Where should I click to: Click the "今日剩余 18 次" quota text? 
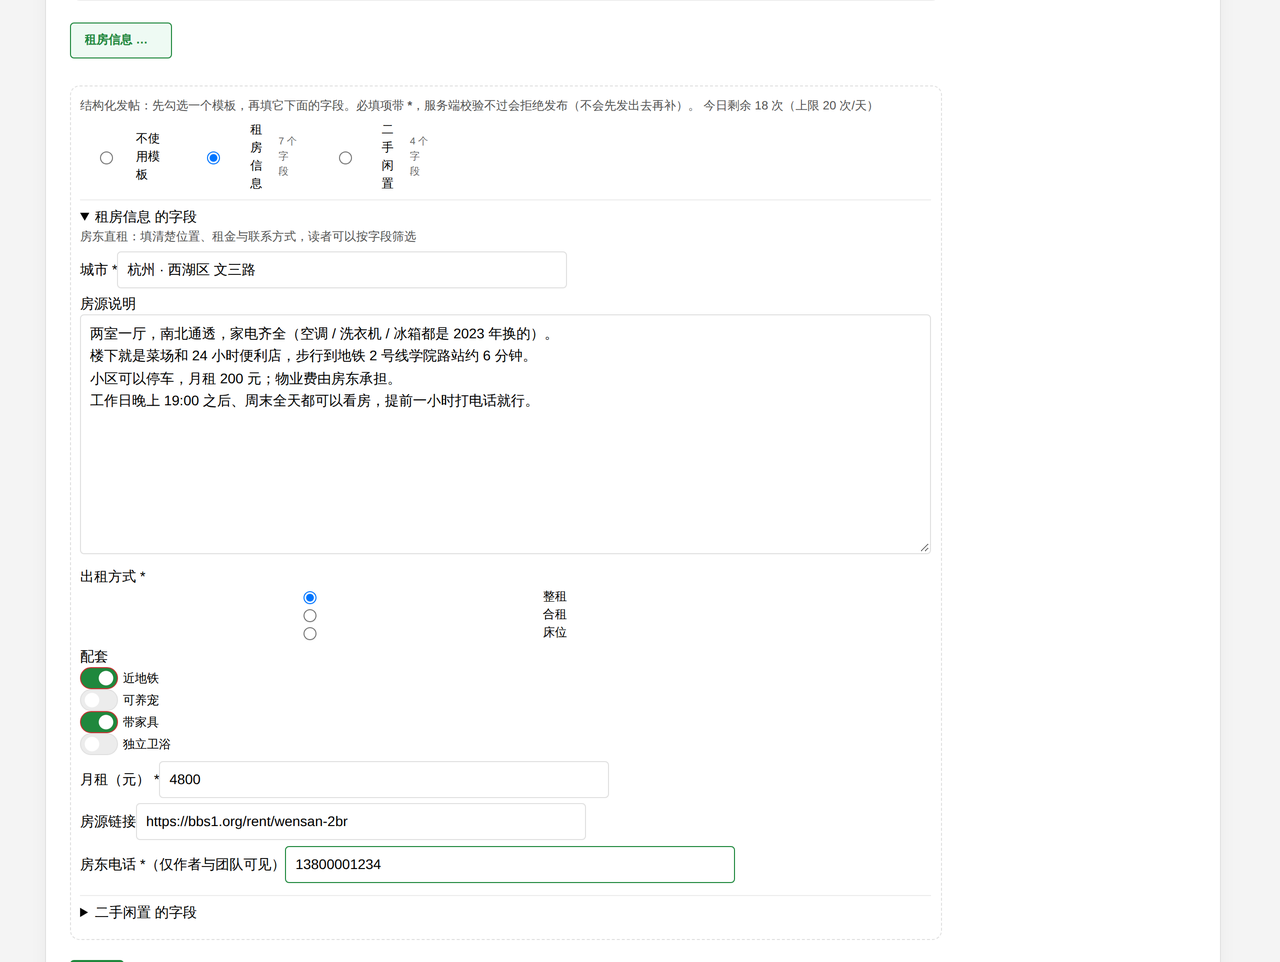789,106
